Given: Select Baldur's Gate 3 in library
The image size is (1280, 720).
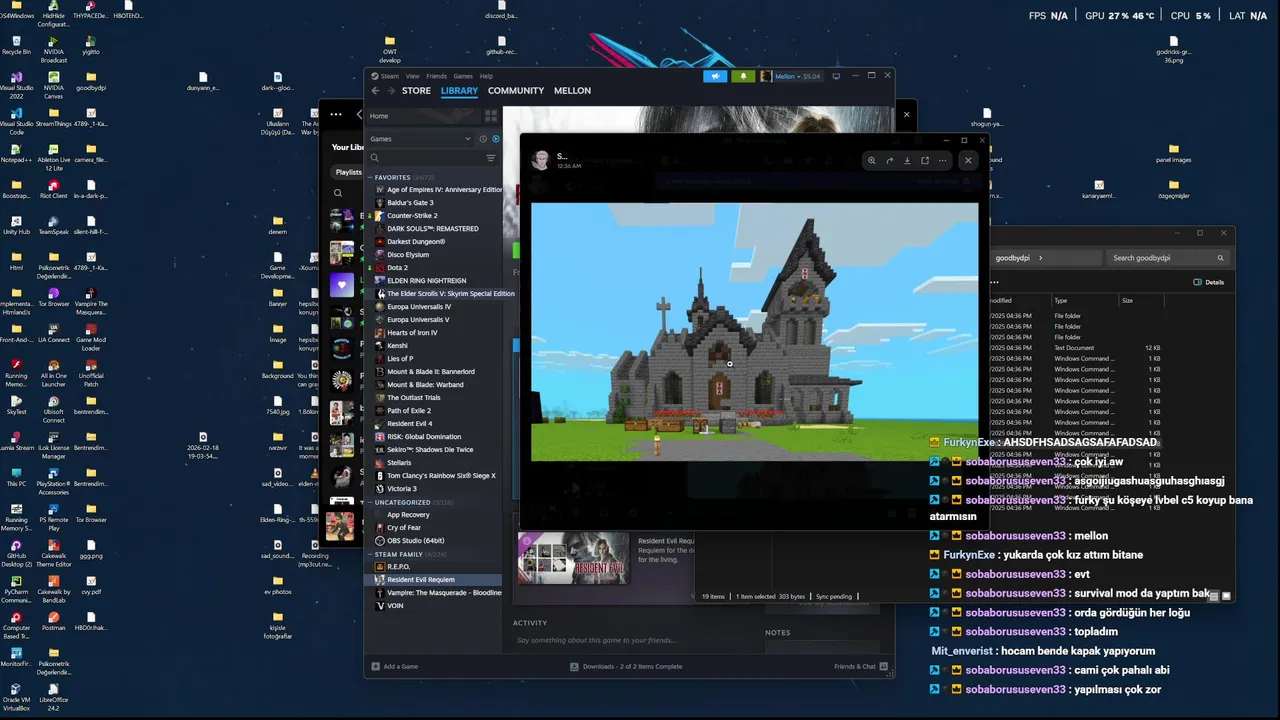Looking at the screenshot, I should coord(410,203).
